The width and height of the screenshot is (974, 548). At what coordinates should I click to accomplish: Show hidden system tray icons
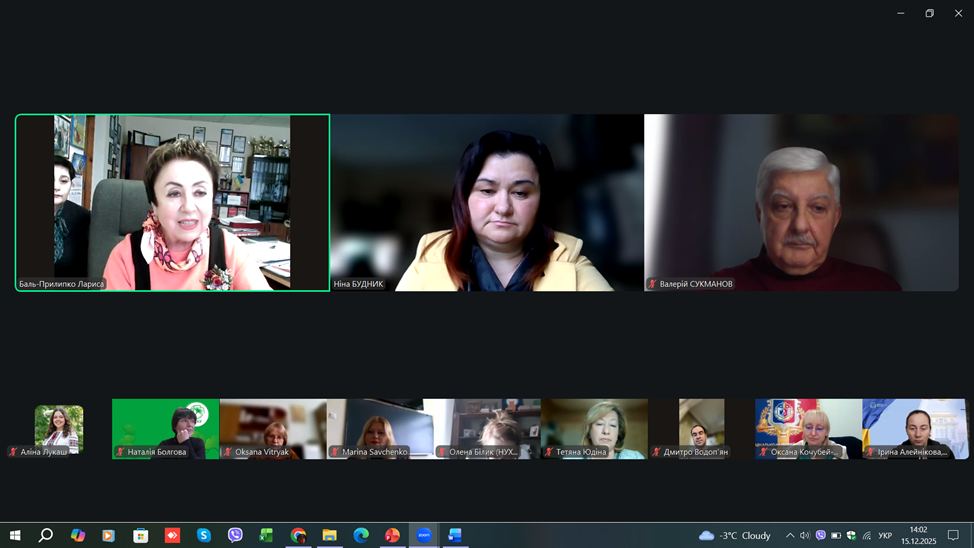[x=790, y=536]
